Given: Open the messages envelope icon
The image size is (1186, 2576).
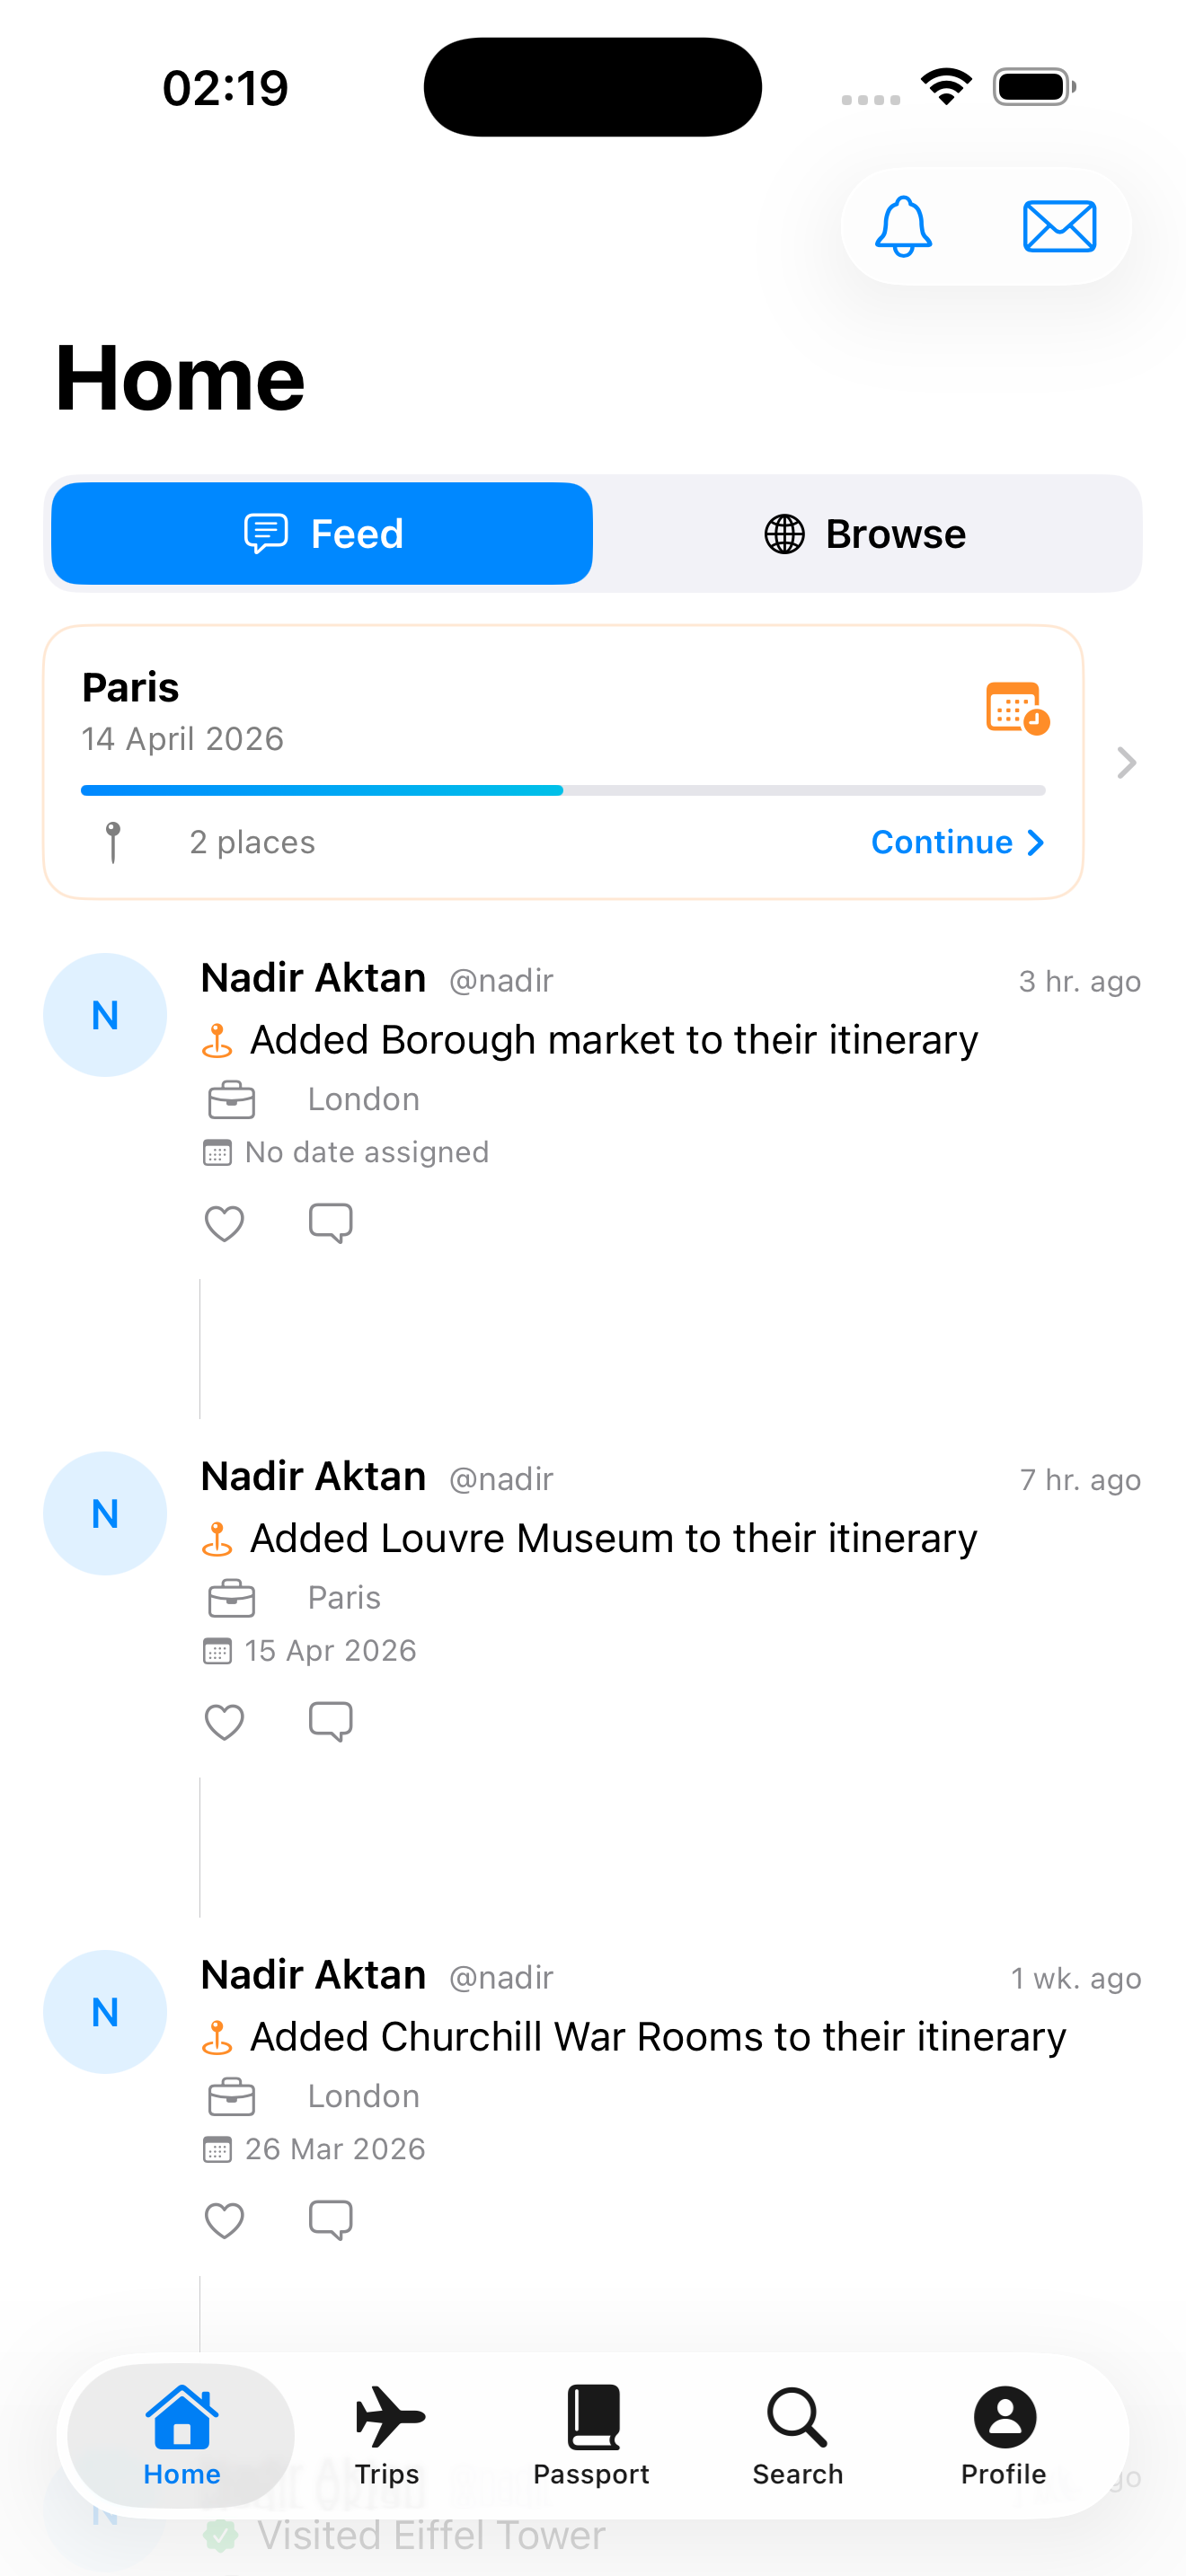Looking at the screenshot, I should click(1059, 226).
